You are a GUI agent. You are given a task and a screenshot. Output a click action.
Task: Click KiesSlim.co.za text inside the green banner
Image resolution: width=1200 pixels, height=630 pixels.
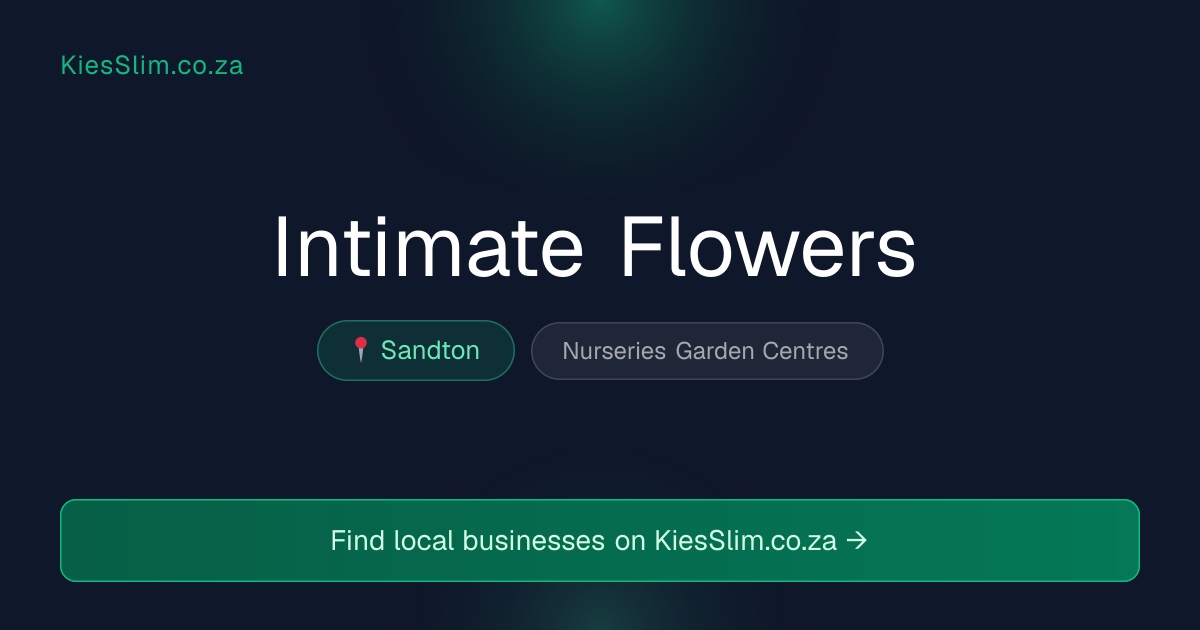746,540
